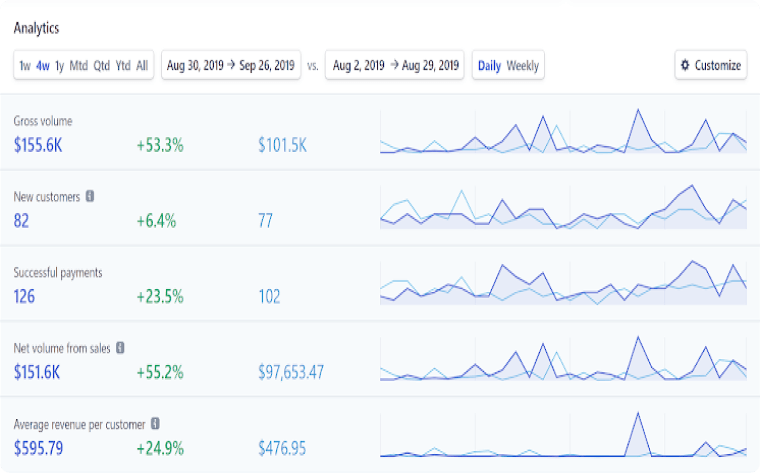Click the $595.79 average revenue value
Screen dimensions: 760x473
[38, 448]
